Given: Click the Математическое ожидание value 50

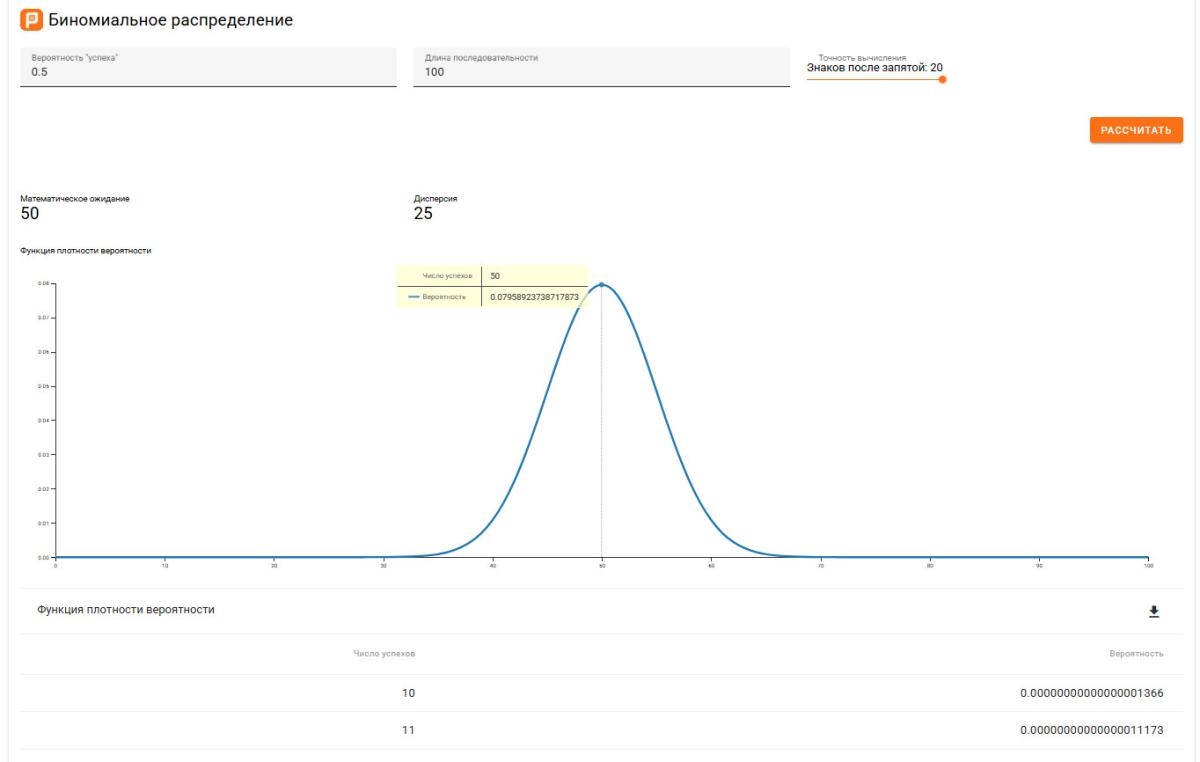Looking at the screenshot, I should (30, 212).
